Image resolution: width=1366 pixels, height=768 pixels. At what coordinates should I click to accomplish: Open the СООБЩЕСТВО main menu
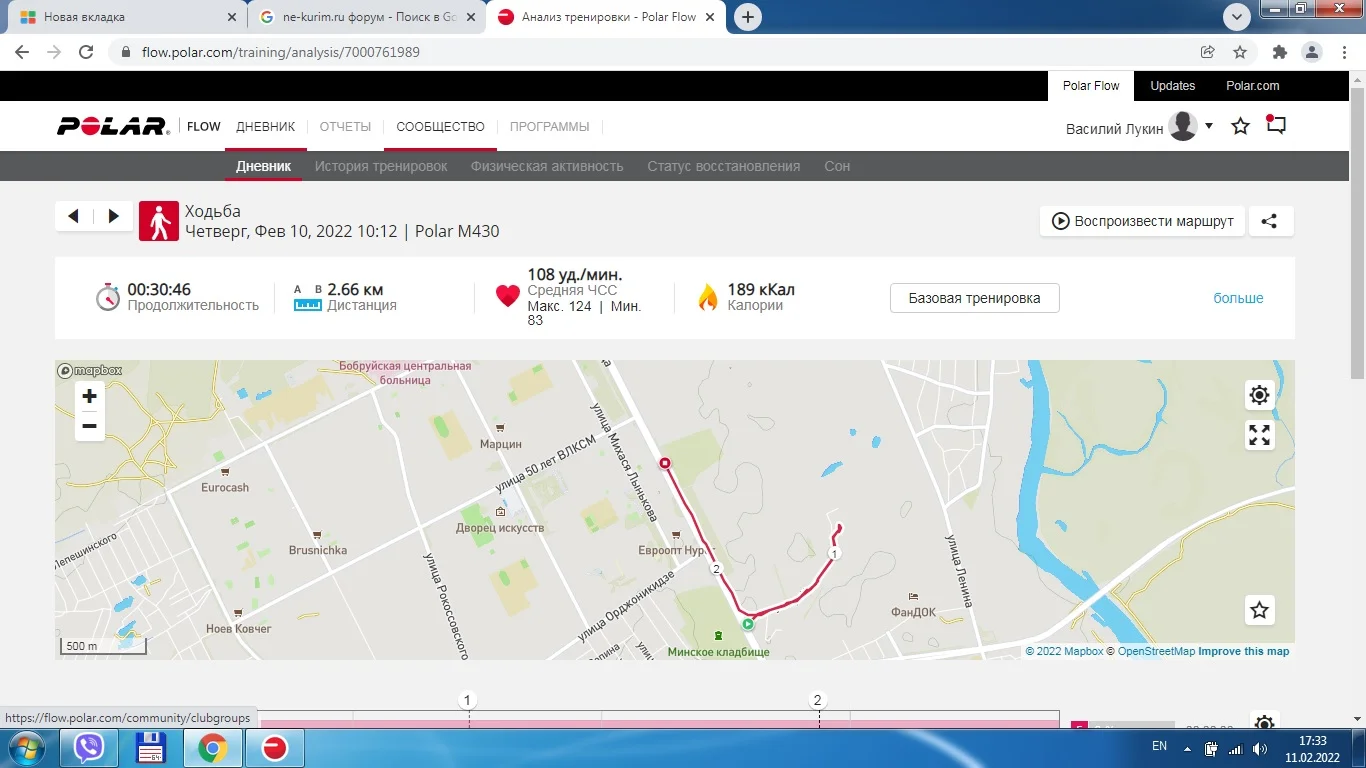pyautogui.click(x=440, y=127)
